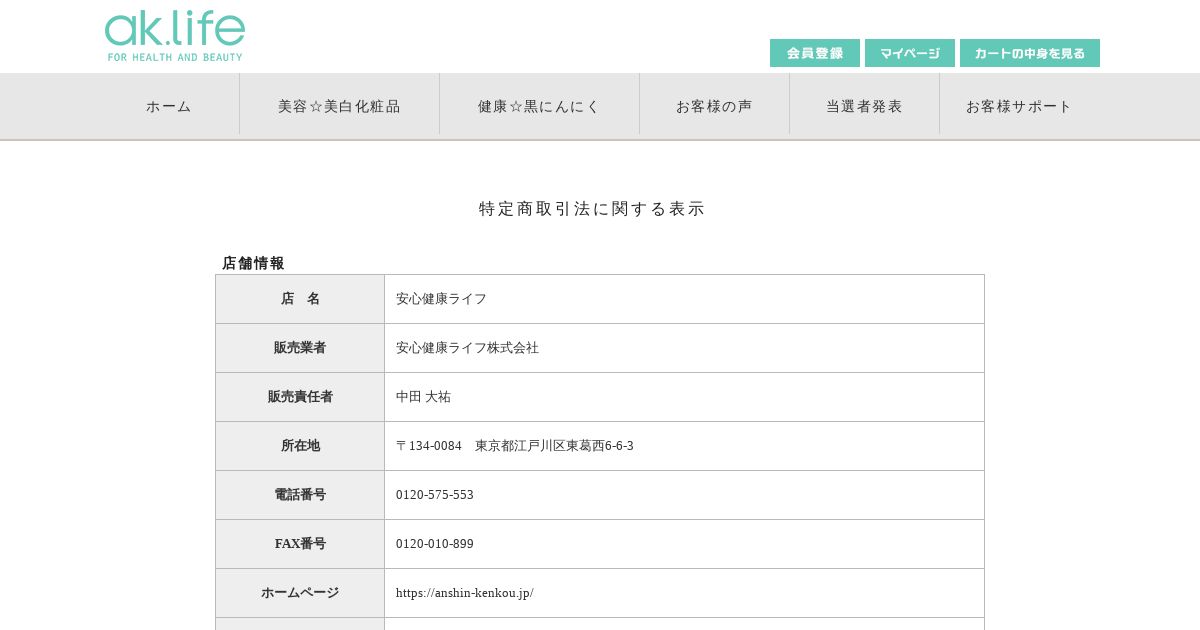
Task: Click the 販売責任者 label cell
Action: point(300,397)
